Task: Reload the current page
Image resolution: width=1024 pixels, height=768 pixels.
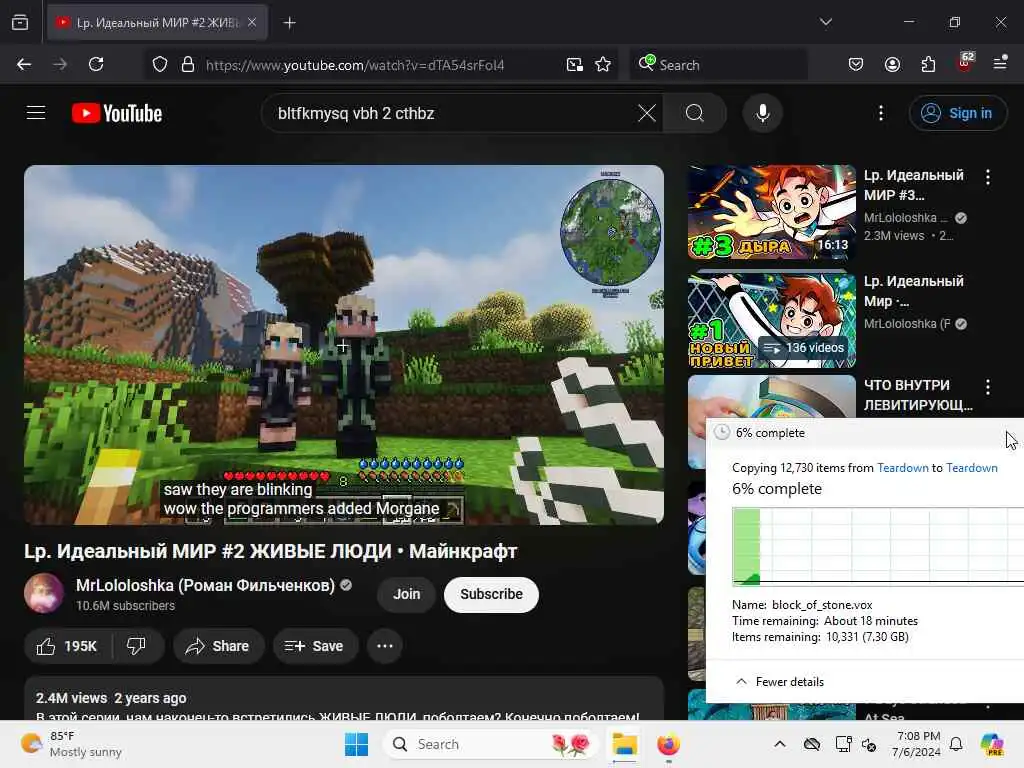Action: tap(96, 64)
